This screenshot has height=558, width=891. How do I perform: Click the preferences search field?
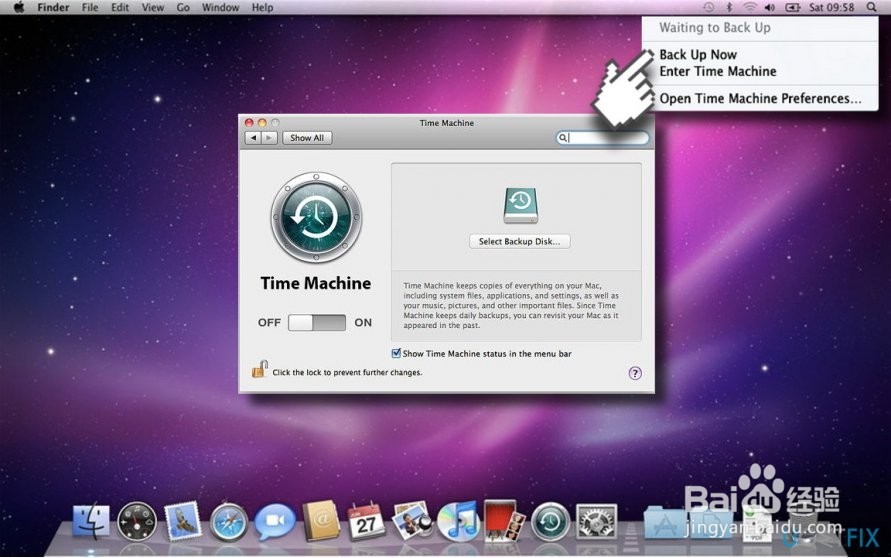(602, 138)
